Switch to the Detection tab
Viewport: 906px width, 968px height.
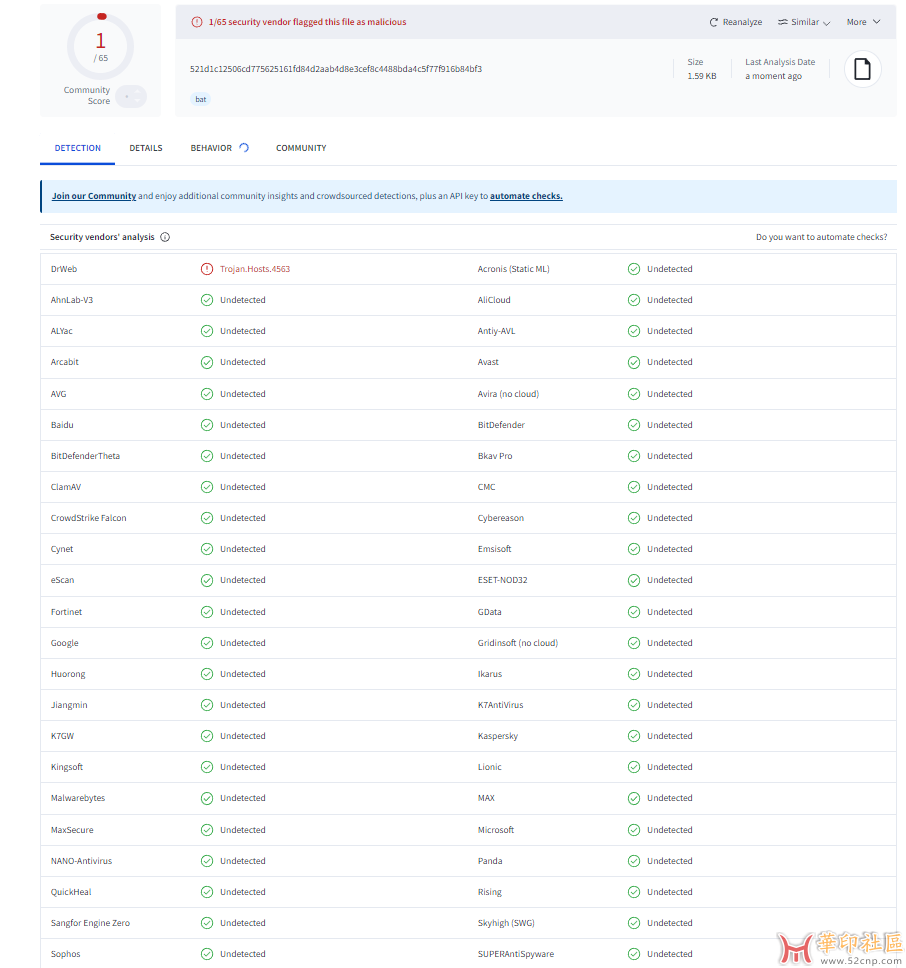tap(78, 148)
